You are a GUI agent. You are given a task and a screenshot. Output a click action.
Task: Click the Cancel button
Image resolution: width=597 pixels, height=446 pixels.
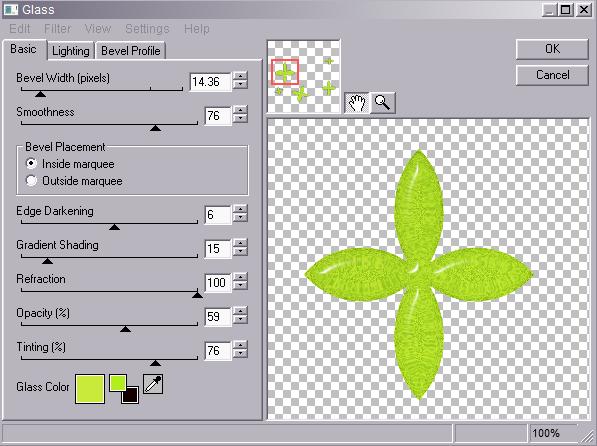(x=552, y=75)
